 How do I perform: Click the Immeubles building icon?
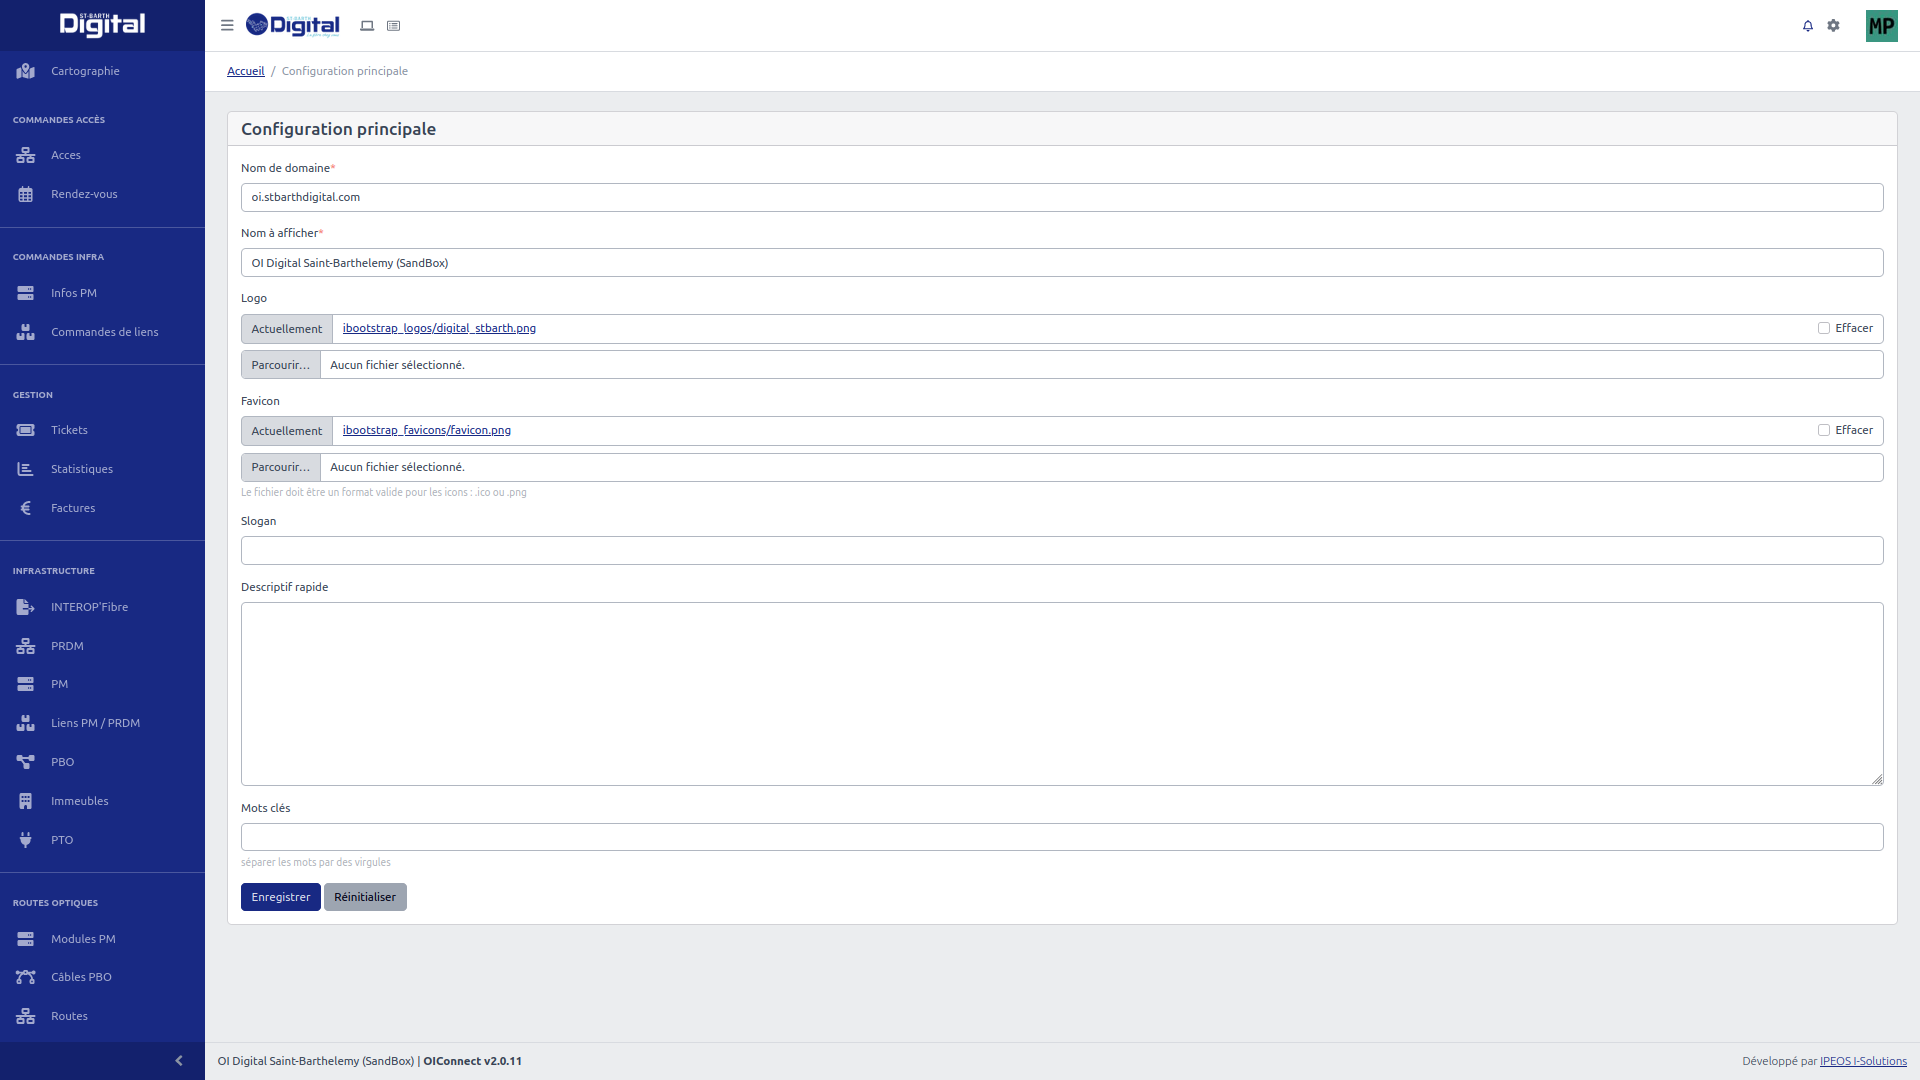(x=26, y=801)
